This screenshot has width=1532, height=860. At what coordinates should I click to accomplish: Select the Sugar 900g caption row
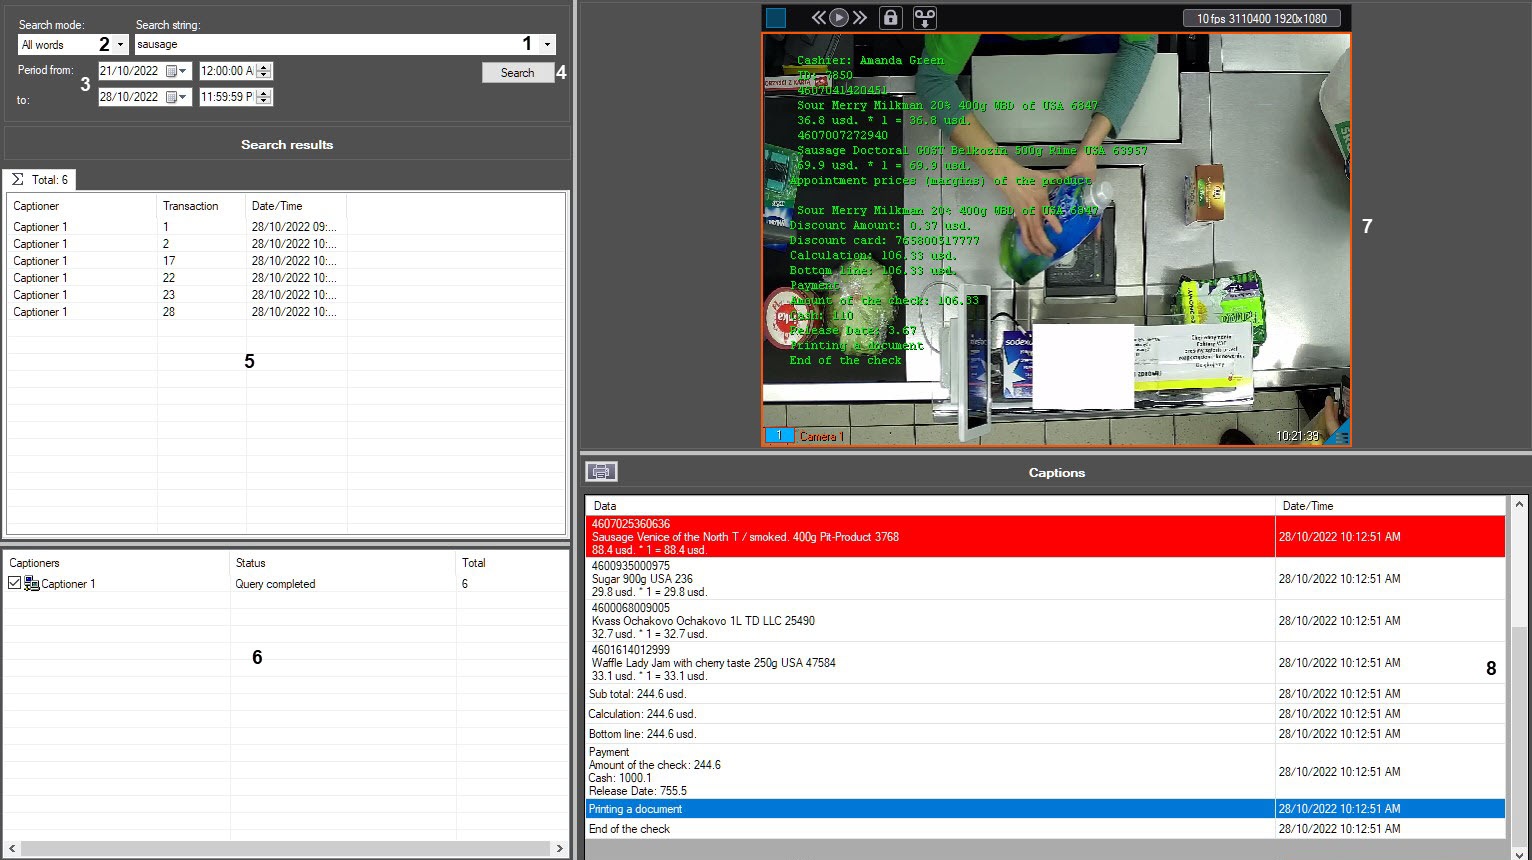1045,579
